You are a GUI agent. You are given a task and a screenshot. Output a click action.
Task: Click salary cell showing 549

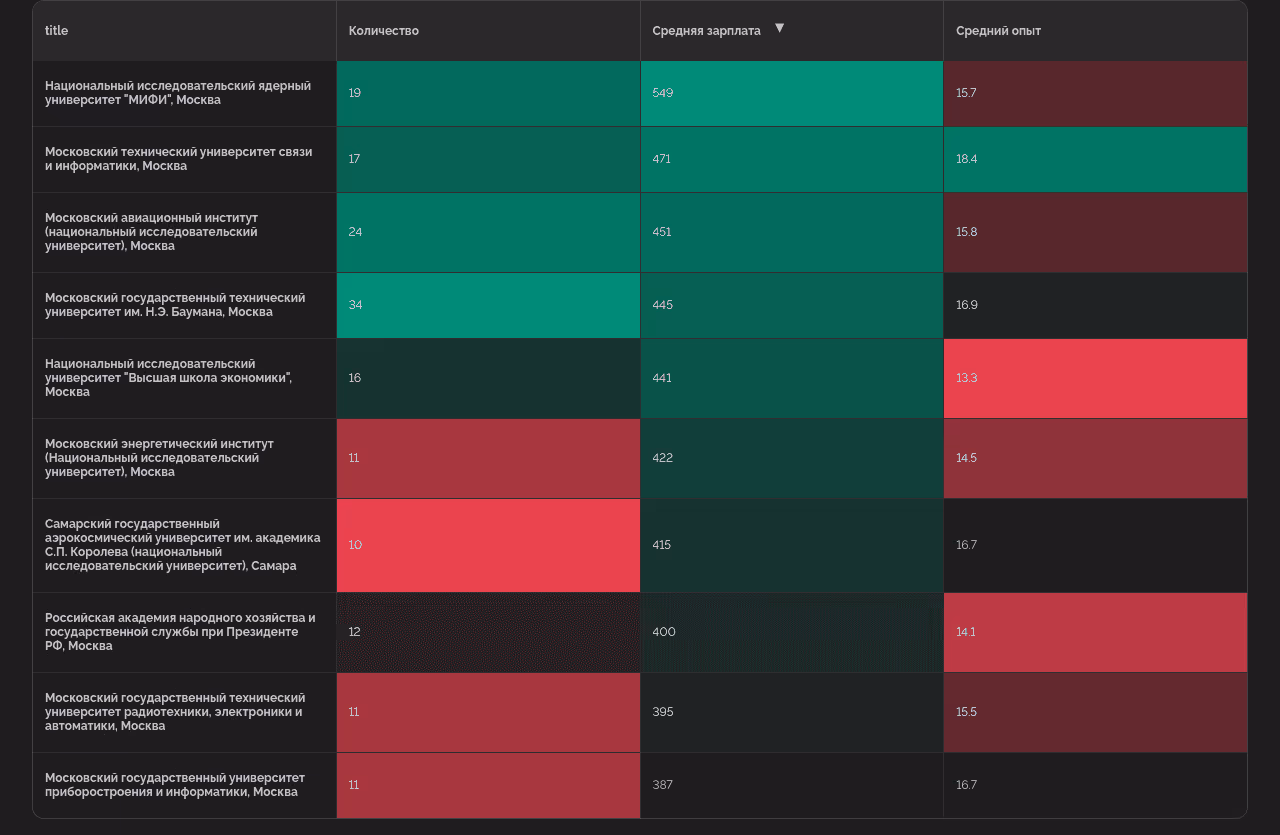pos(791,93)
